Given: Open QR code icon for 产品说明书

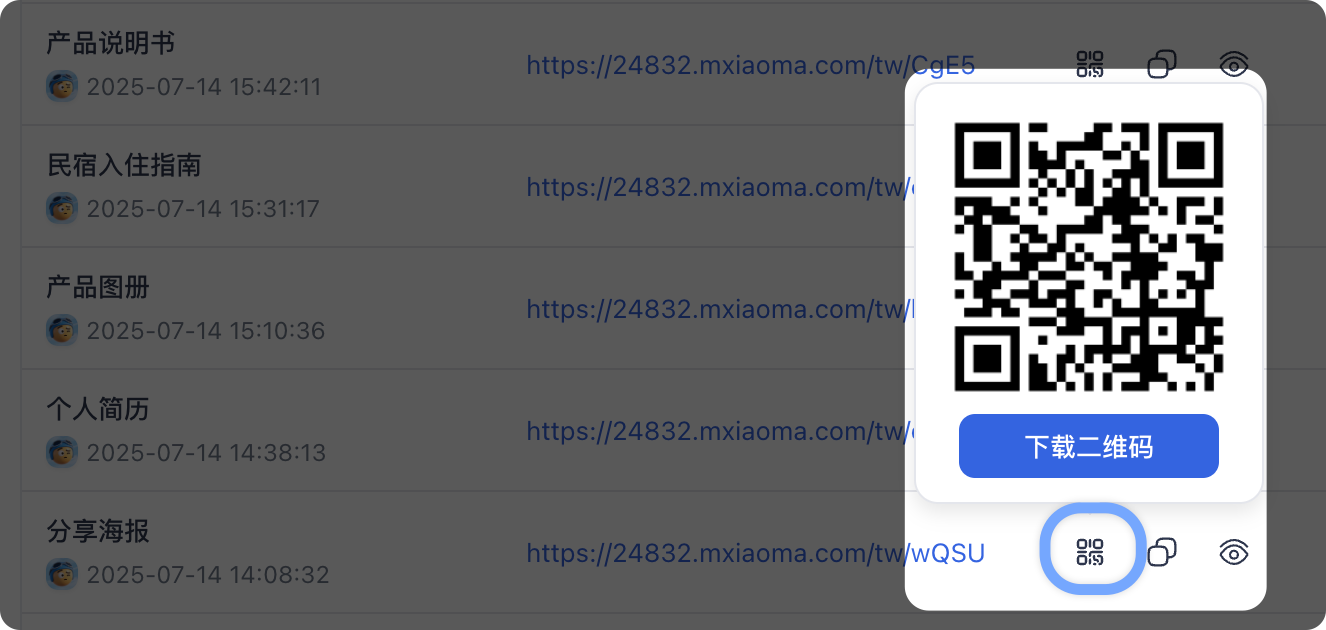Looking at the screenshot, I should coord(1090,65).
